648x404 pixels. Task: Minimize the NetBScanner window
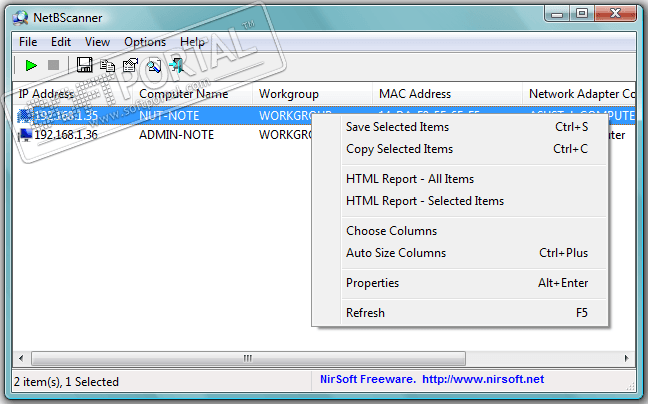tap(557, 14)
